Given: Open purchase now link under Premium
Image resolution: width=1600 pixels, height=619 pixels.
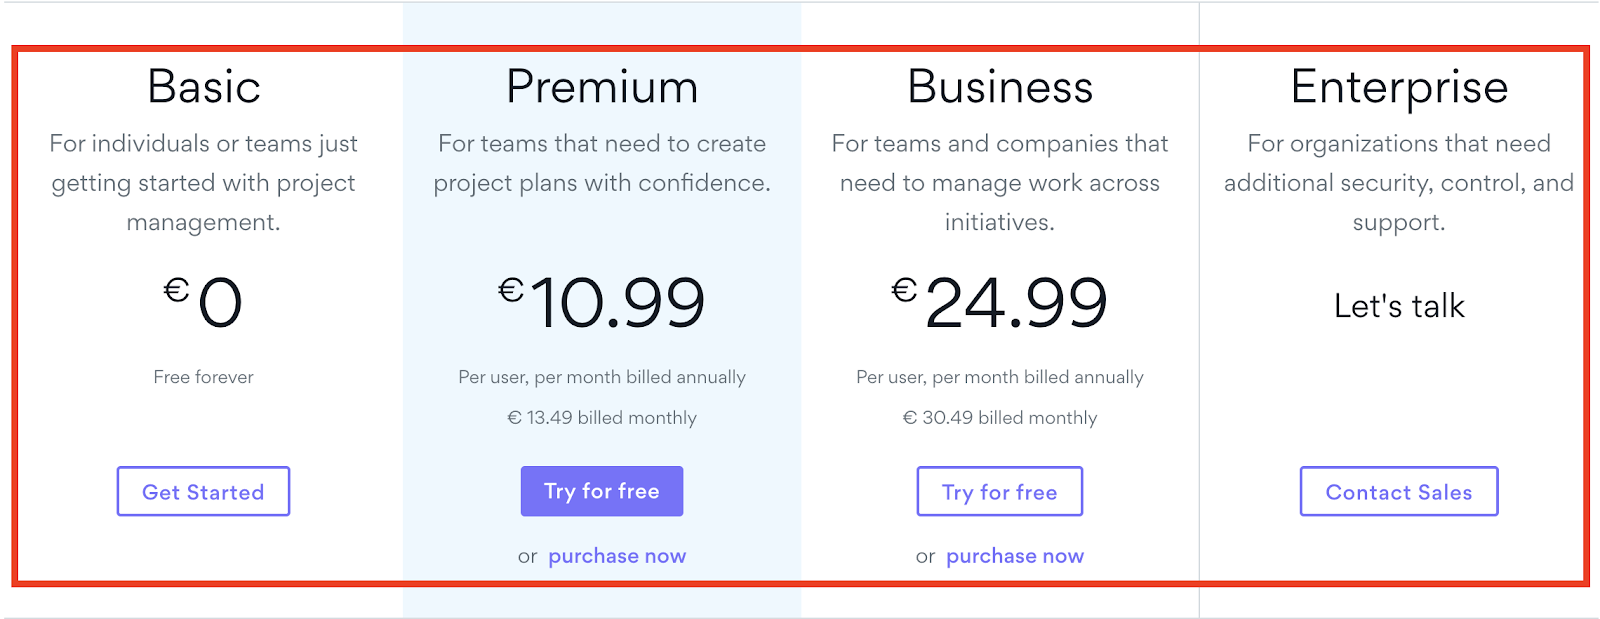Looking at the screenshot, I should tap(617, 556).
